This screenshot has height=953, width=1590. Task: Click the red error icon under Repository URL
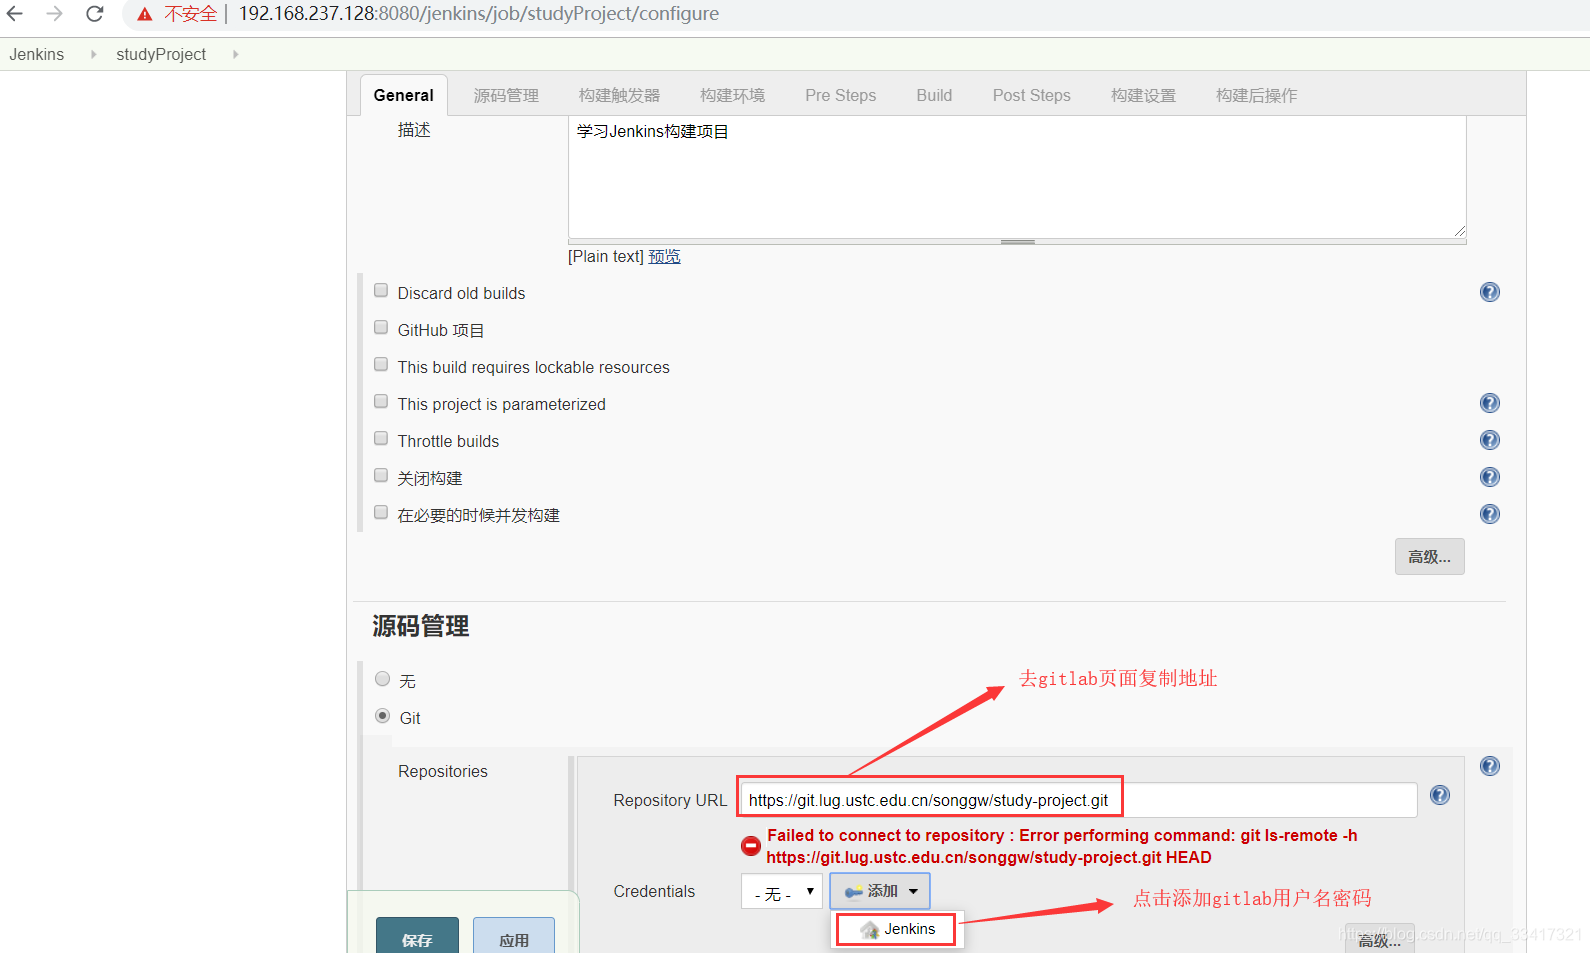[751, 846]
